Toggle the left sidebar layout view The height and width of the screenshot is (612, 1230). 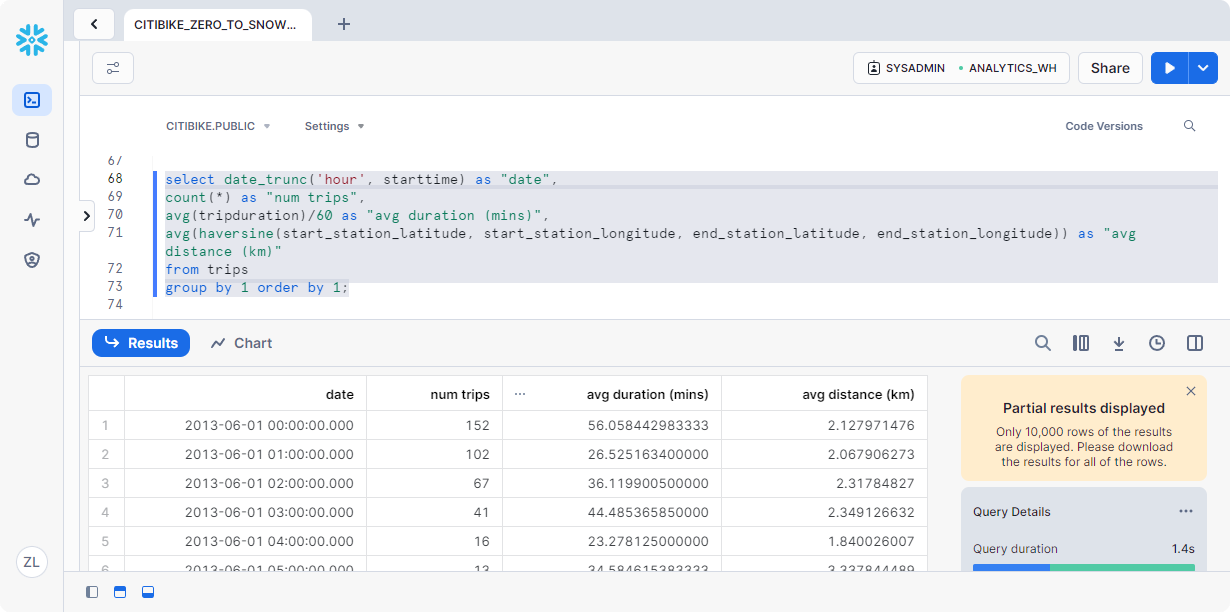(x=92, y=592)
